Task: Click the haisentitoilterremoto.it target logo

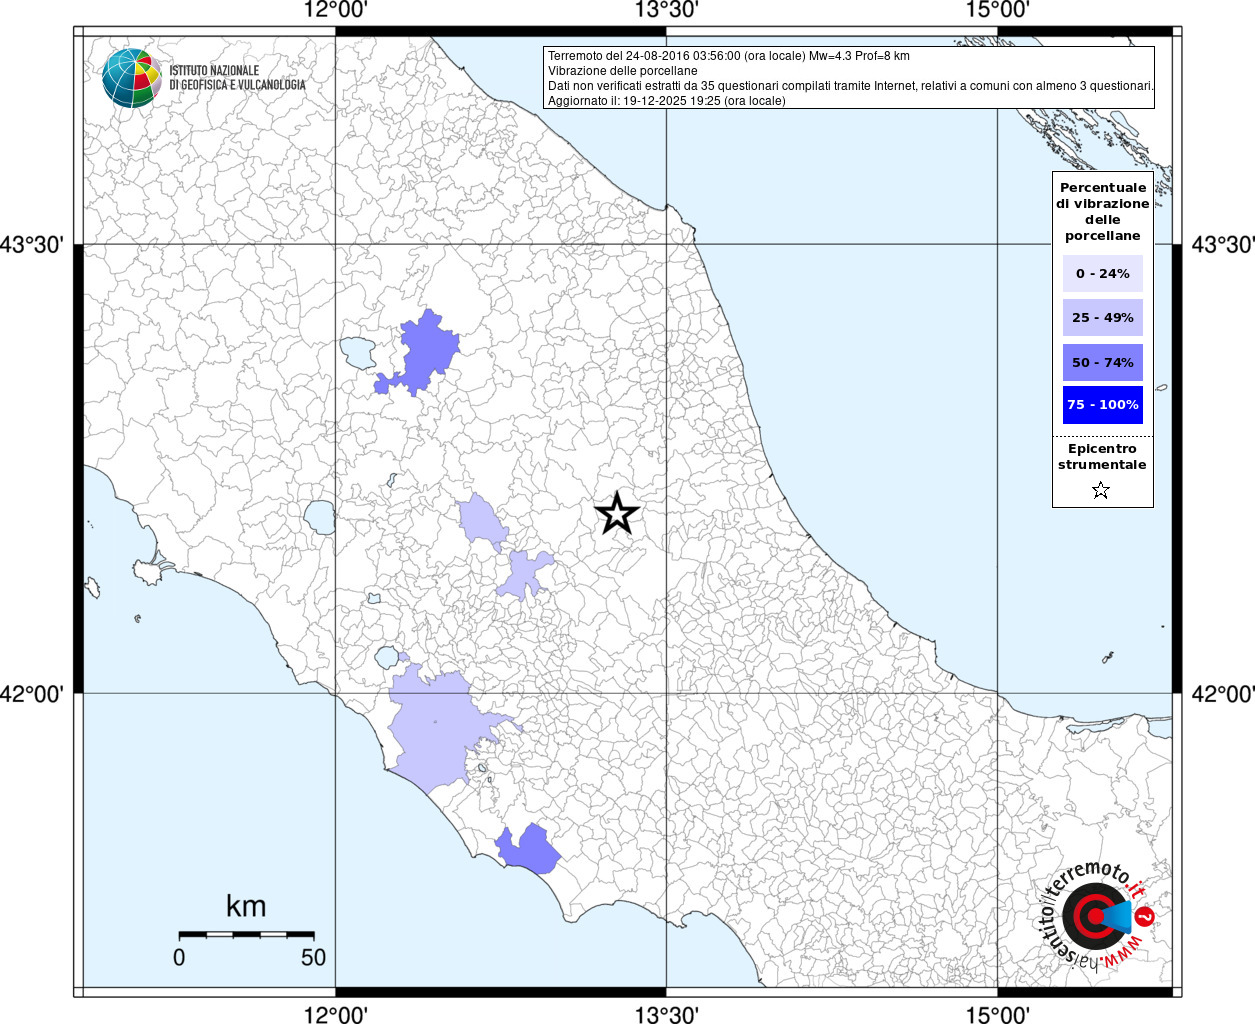Action: [1100, 916]
